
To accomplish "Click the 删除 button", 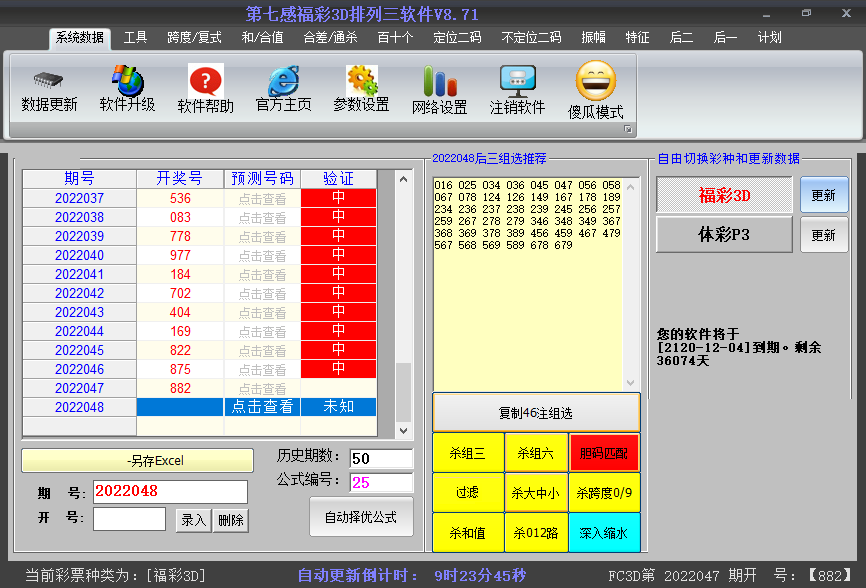I will [x=231, y=520].
